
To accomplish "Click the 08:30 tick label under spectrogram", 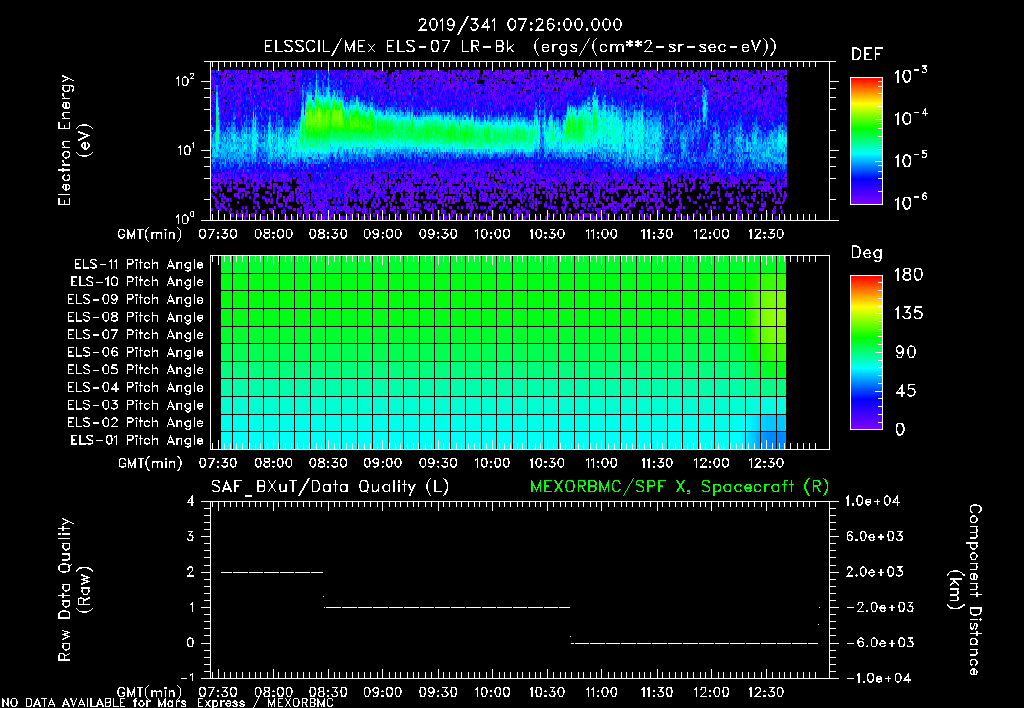I will click(328, 234).
